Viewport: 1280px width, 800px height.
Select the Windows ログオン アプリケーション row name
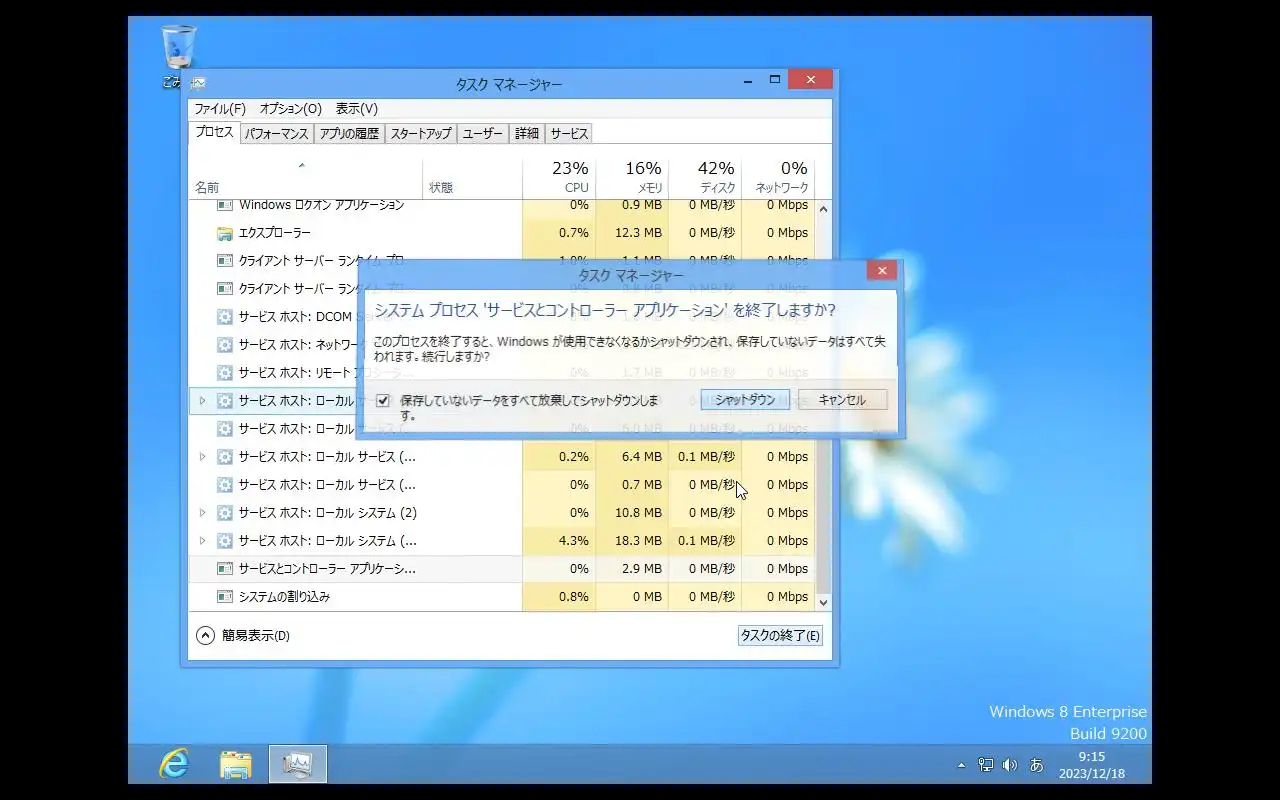(x=321, y=205)
